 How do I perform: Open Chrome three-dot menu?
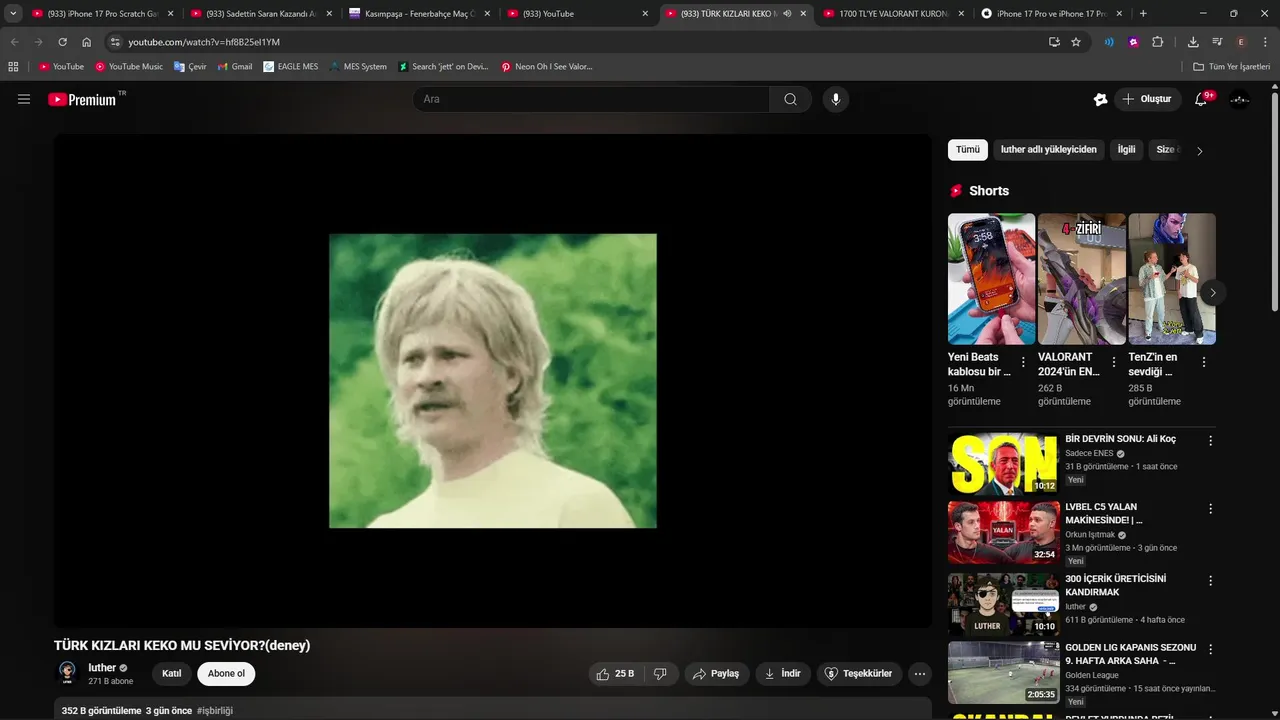1265,42
